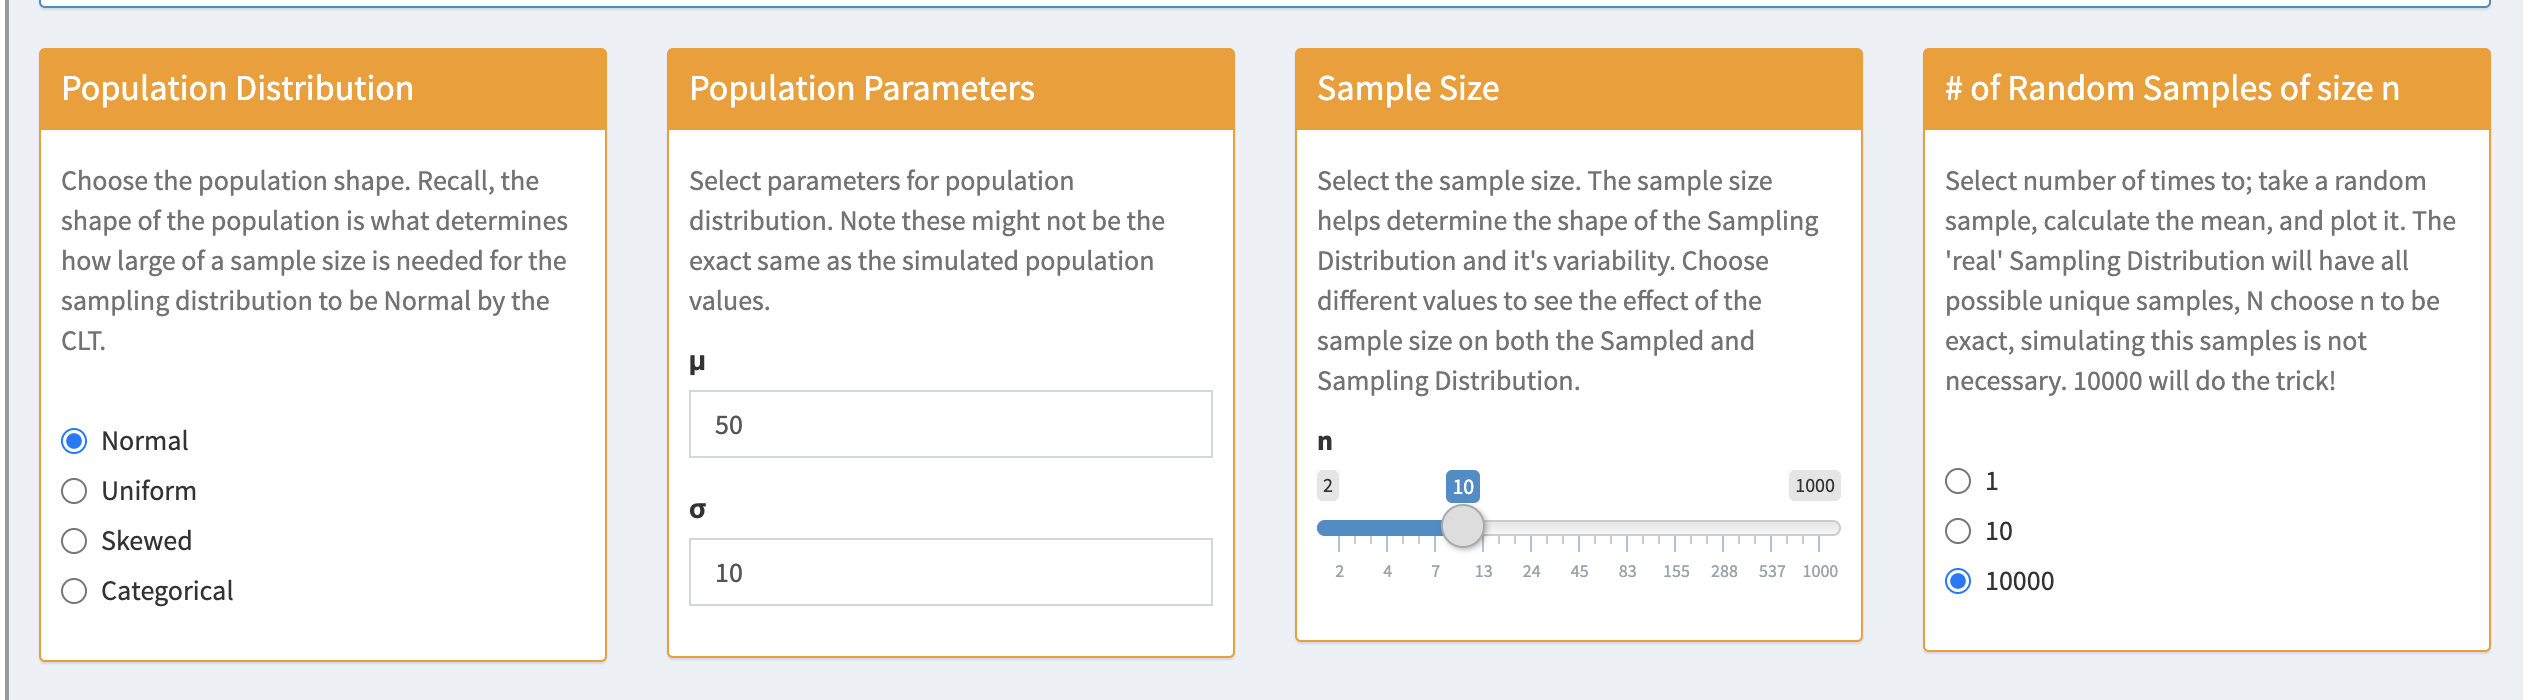Click the σ input field
Screen dimensions: 2532x700
(950, 572)
